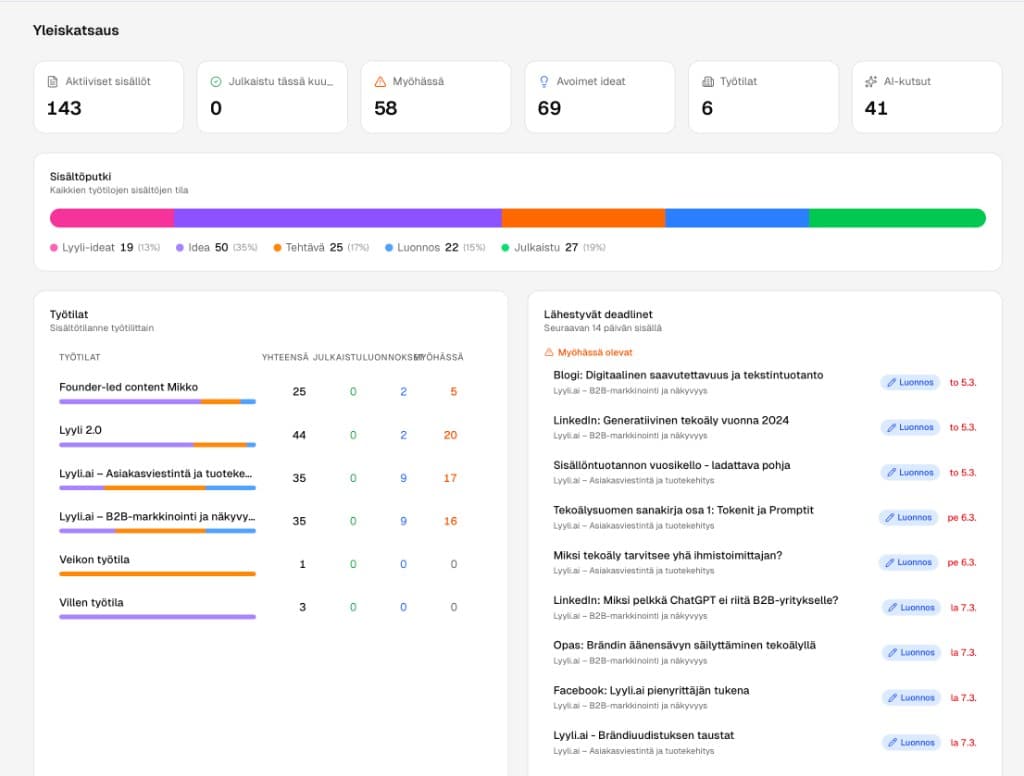Image resolution: width=1024 pixels, height=776 pixels.
Task: Click the pink Lyyli-ideat pipeline segment
Action: (x=112, y=218)
